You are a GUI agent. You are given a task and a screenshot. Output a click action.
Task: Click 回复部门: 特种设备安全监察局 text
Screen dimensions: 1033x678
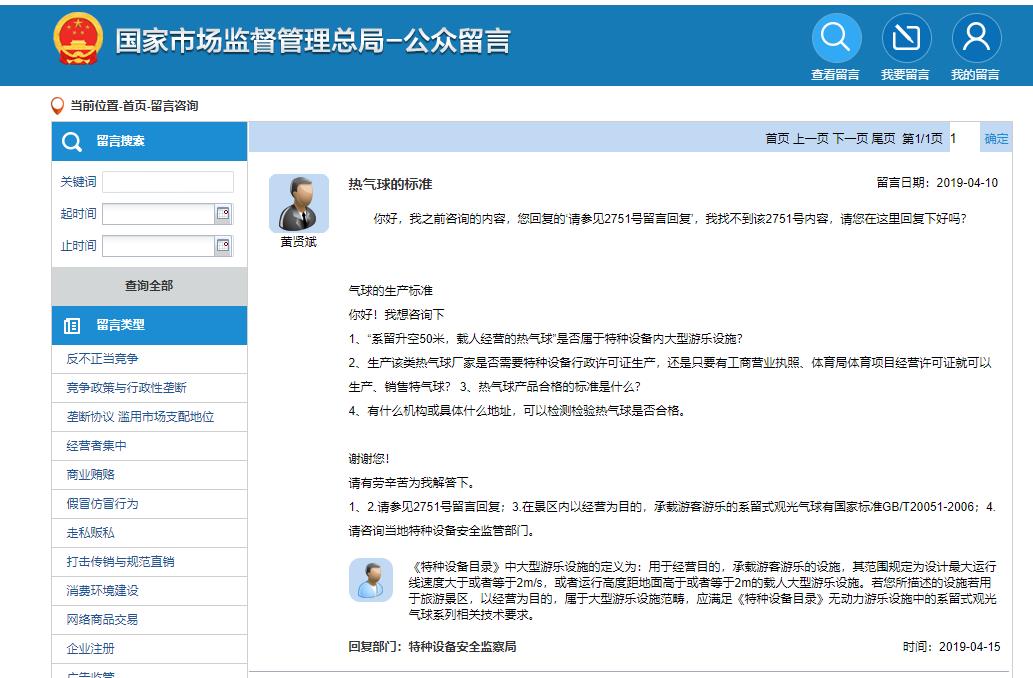432,647
